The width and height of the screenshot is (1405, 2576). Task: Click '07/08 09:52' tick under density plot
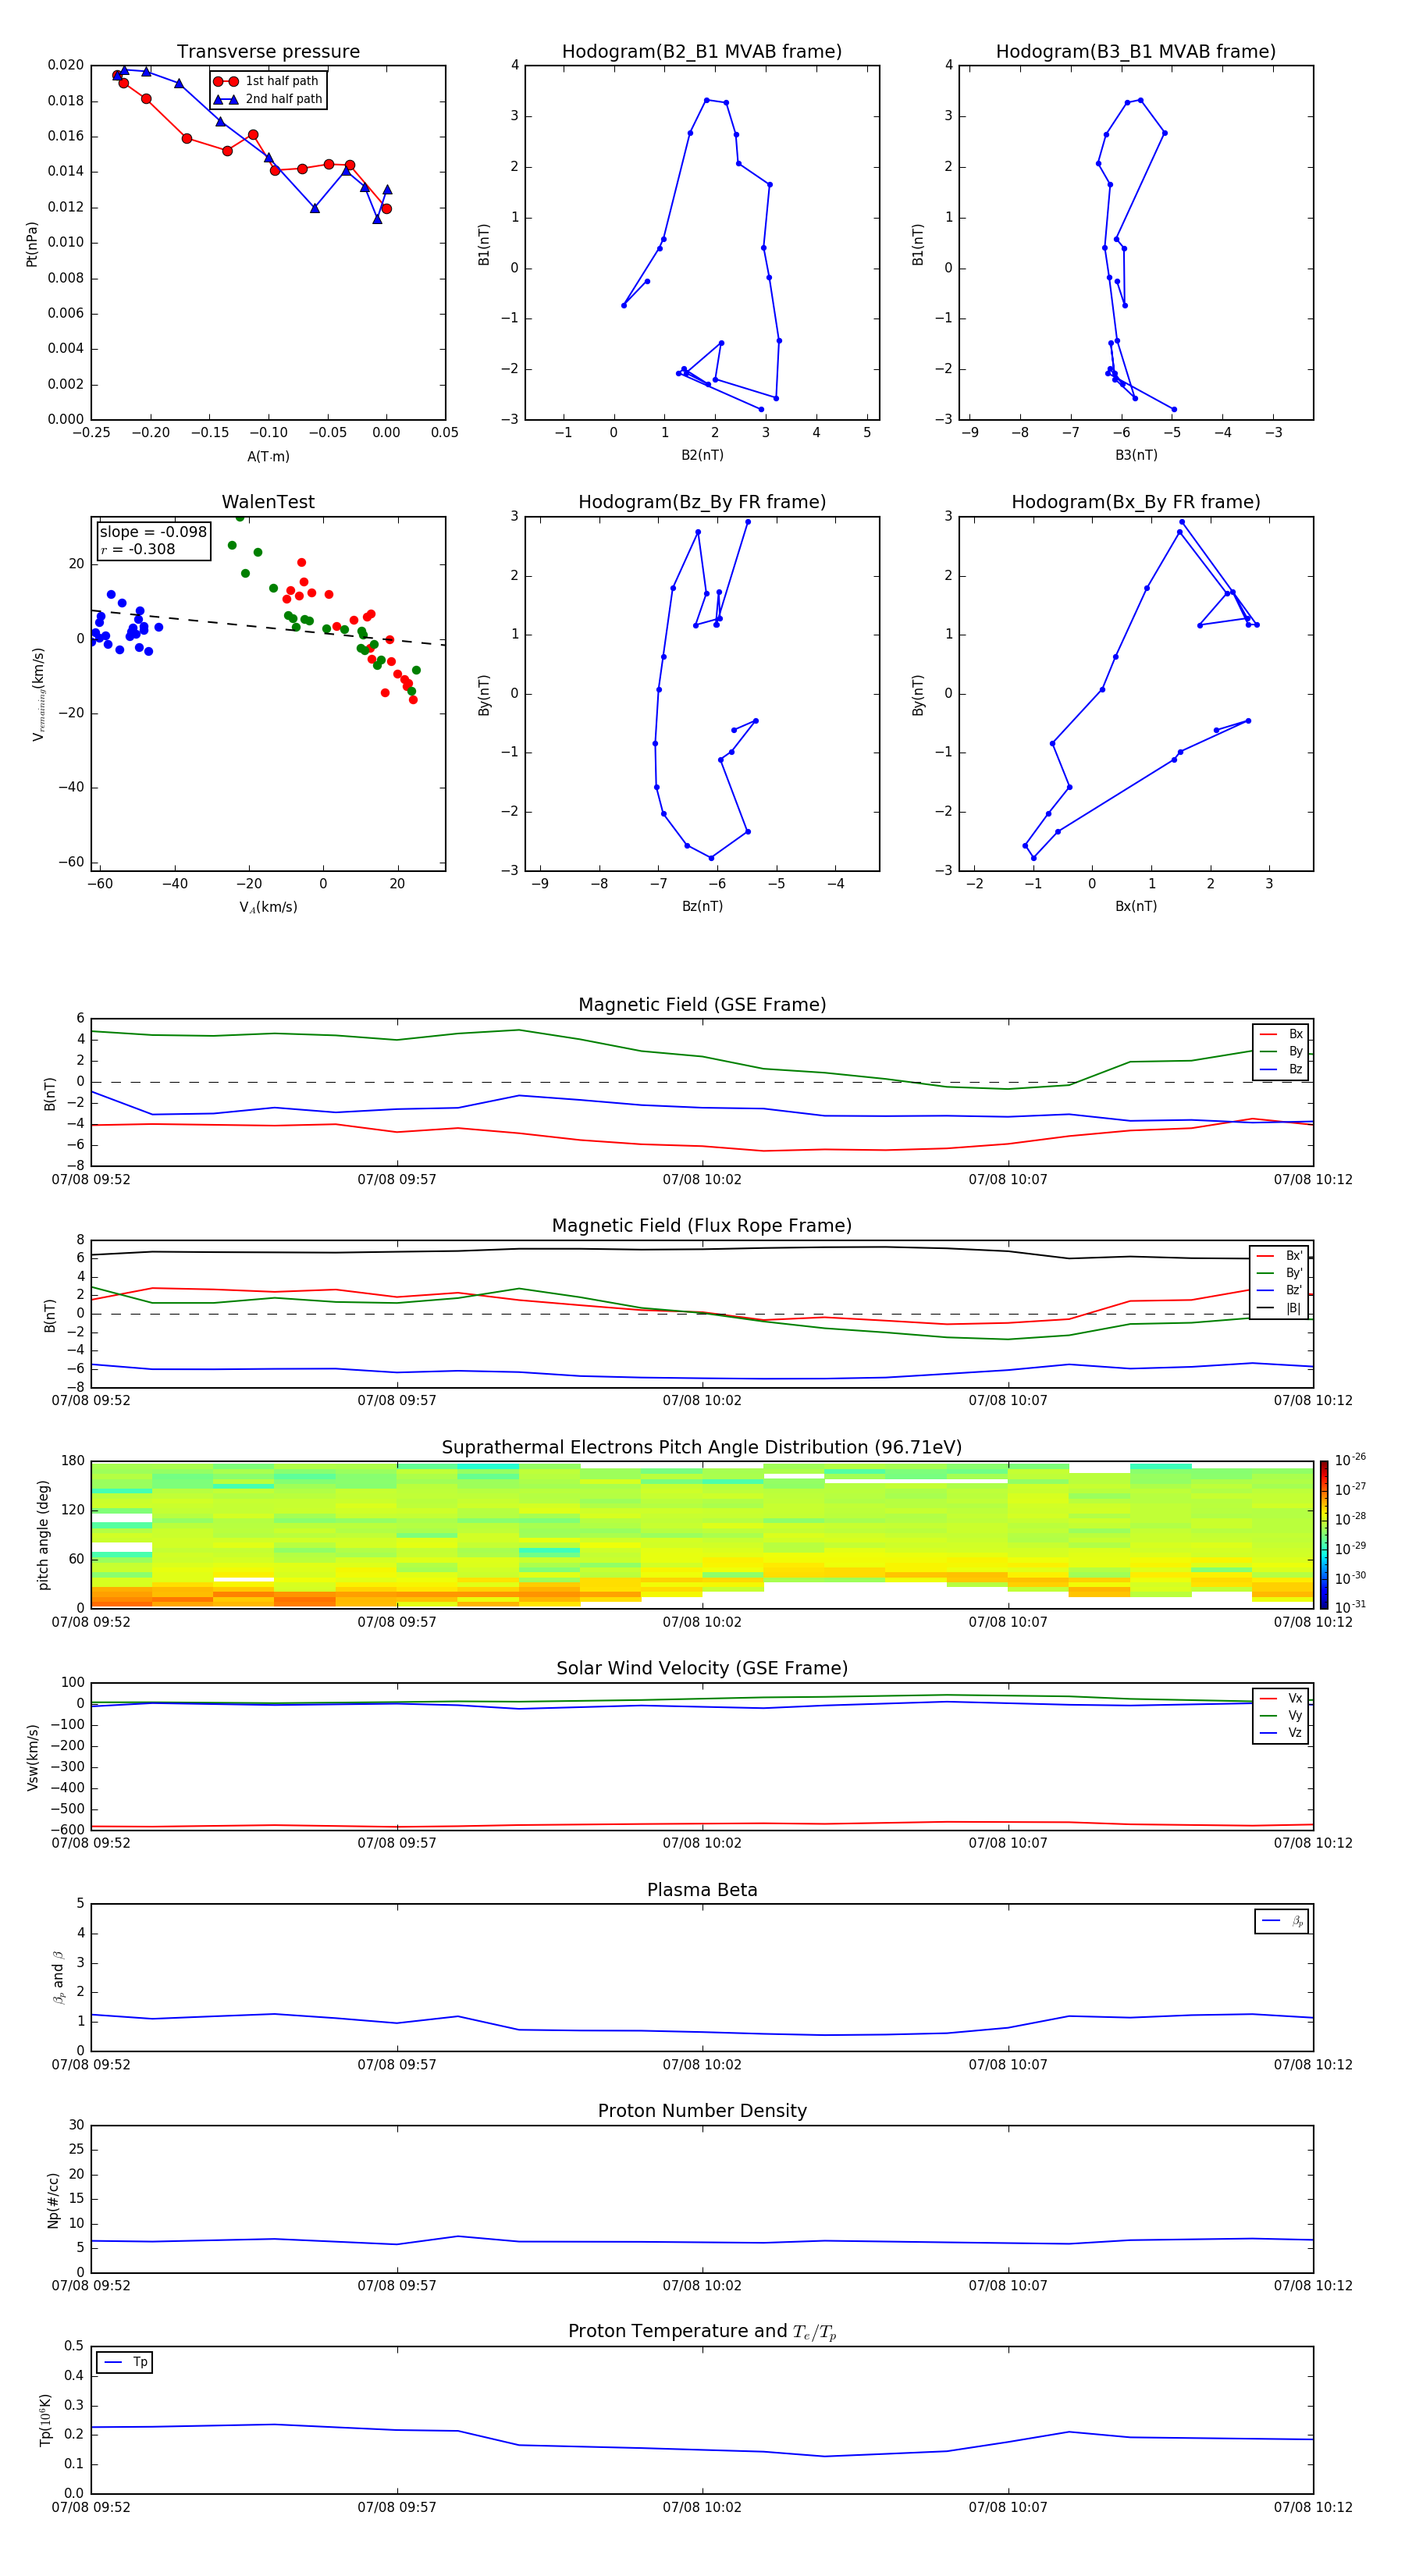point(91,2286)
